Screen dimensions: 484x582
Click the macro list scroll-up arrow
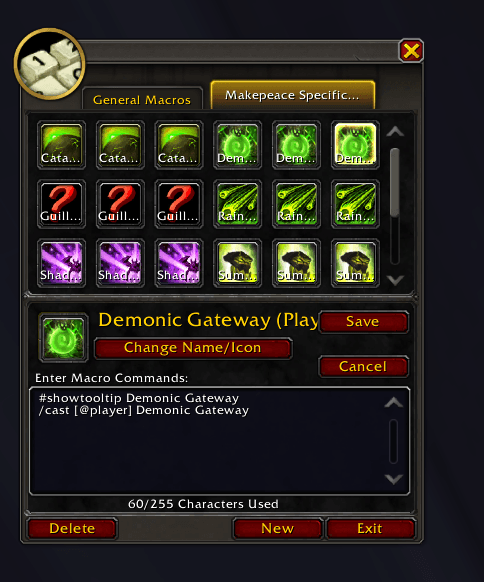point(395,131)
